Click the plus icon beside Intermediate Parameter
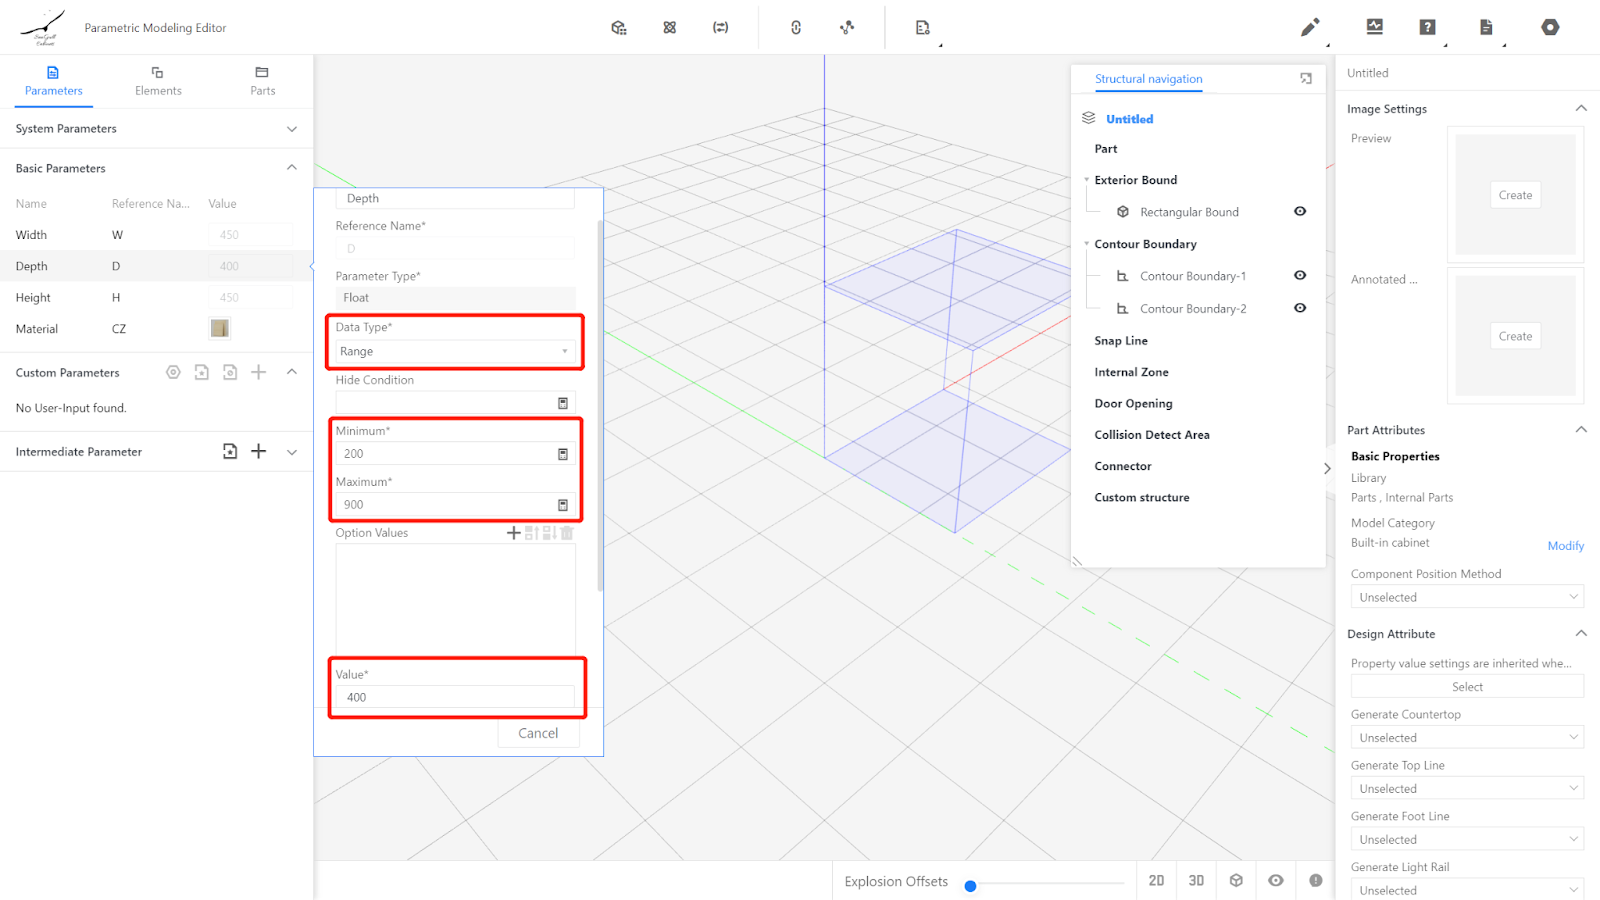Viewport: 1600px width, 900px height. pyautogui.click(x=259, y=451)
